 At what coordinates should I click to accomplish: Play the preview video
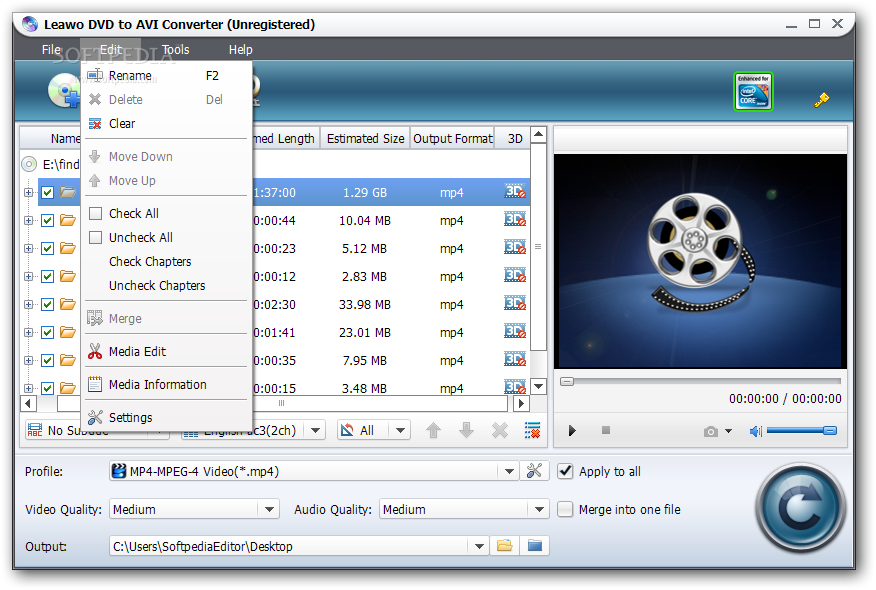(572, 431)
